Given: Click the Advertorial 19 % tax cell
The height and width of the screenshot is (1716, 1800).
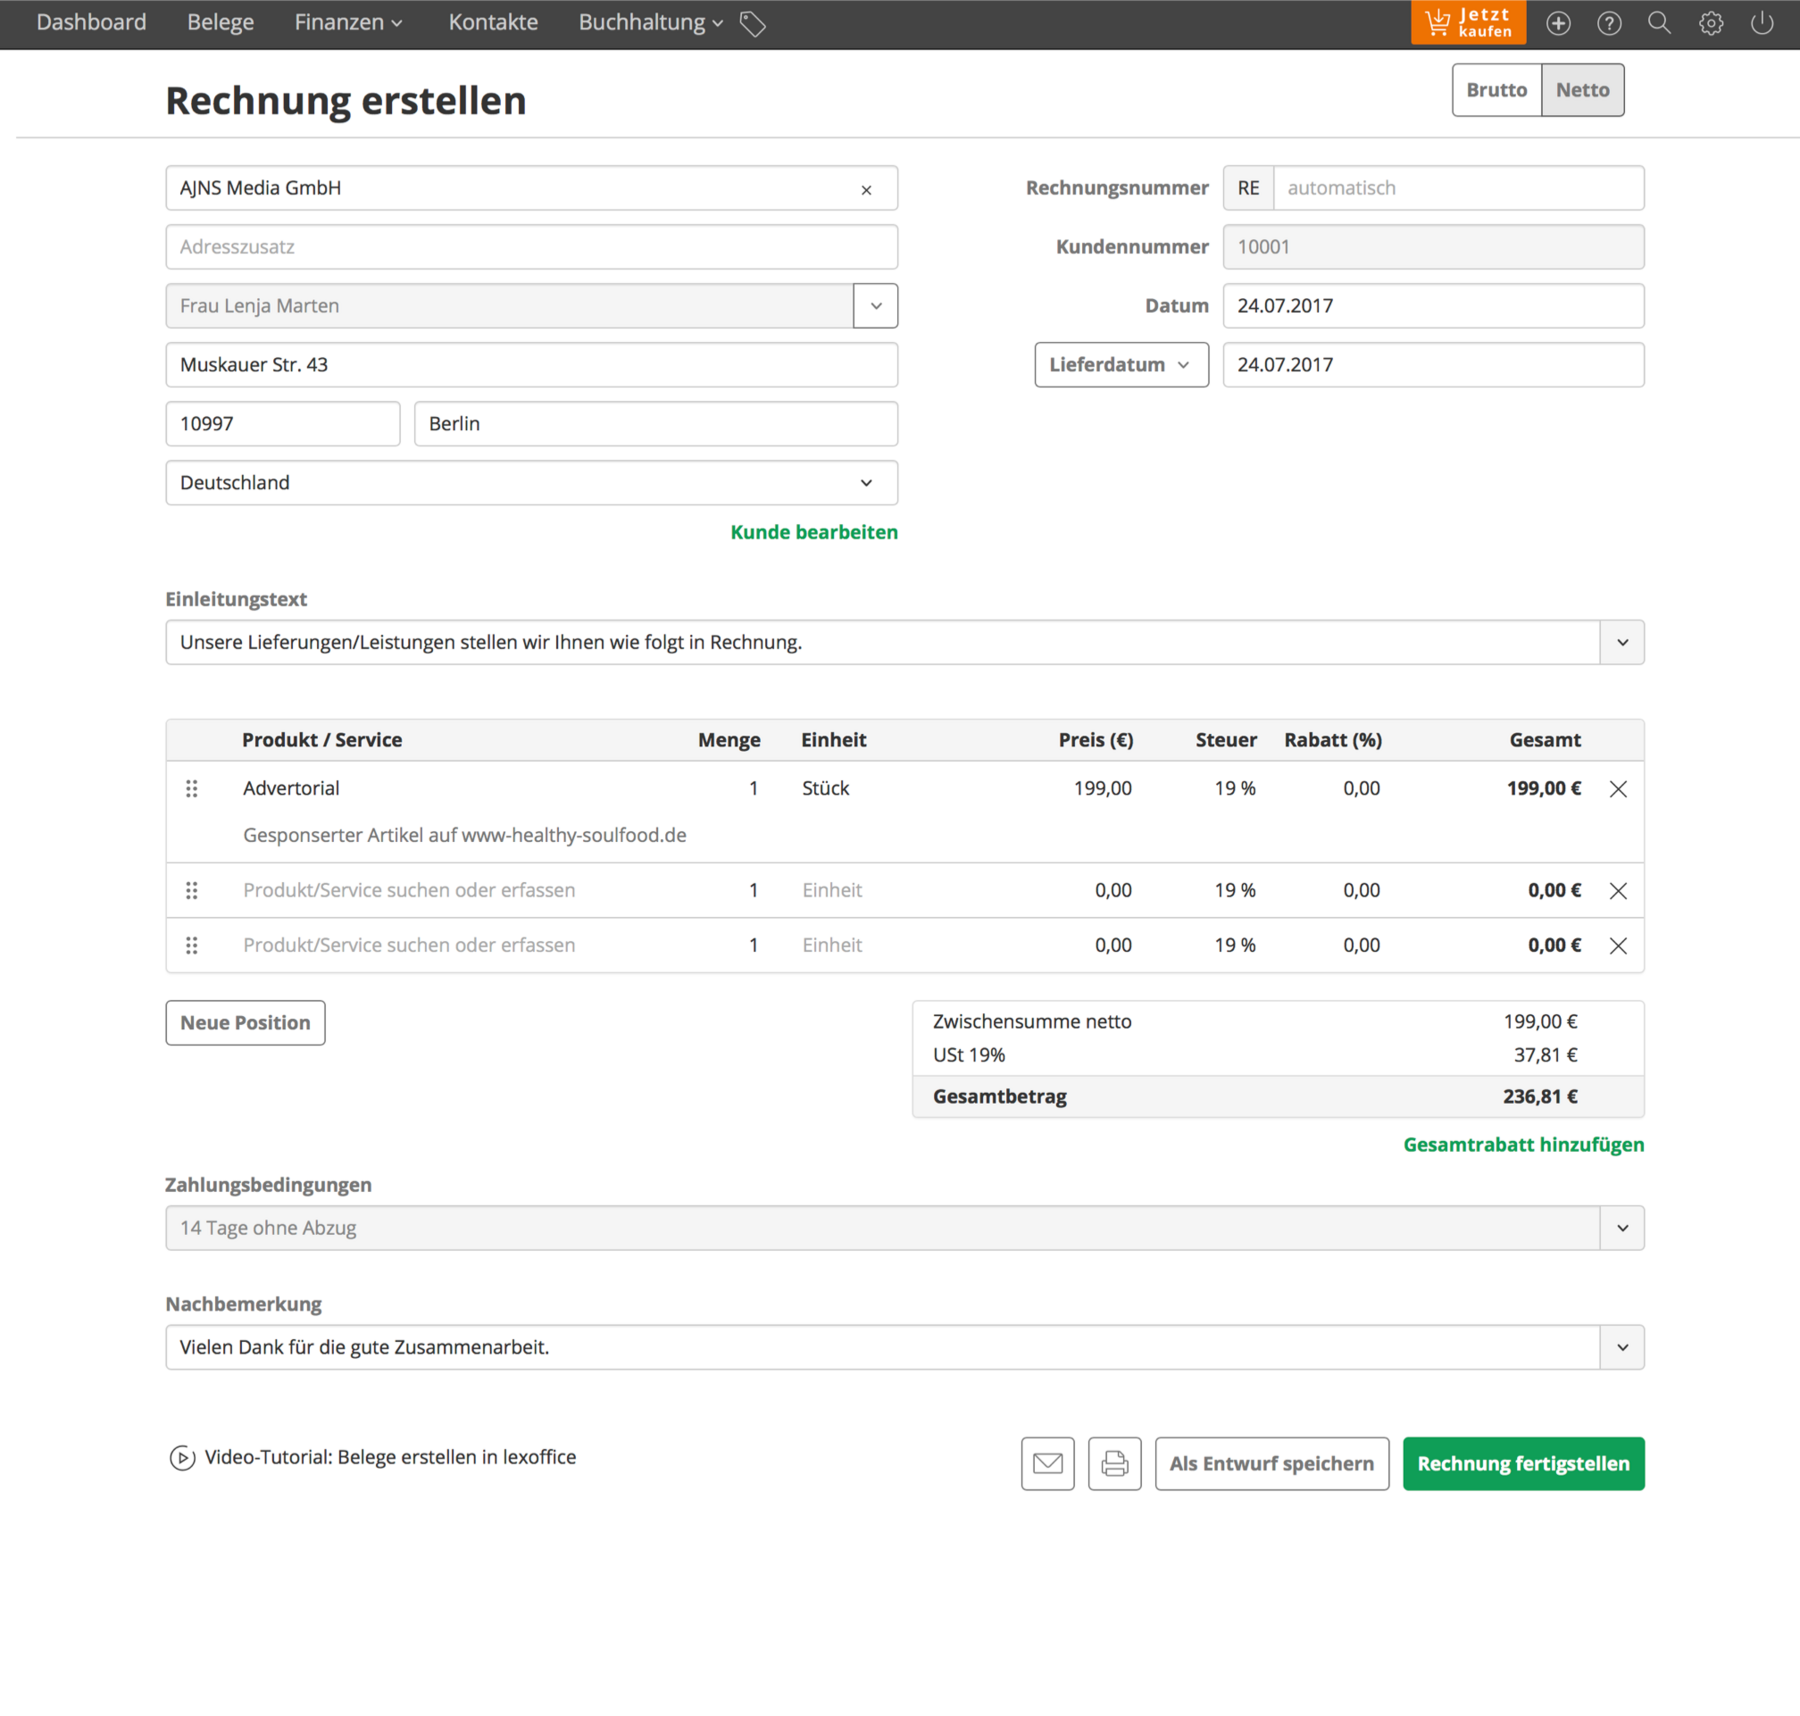Looking at the screenshot, I should [x=1235, y=788].
